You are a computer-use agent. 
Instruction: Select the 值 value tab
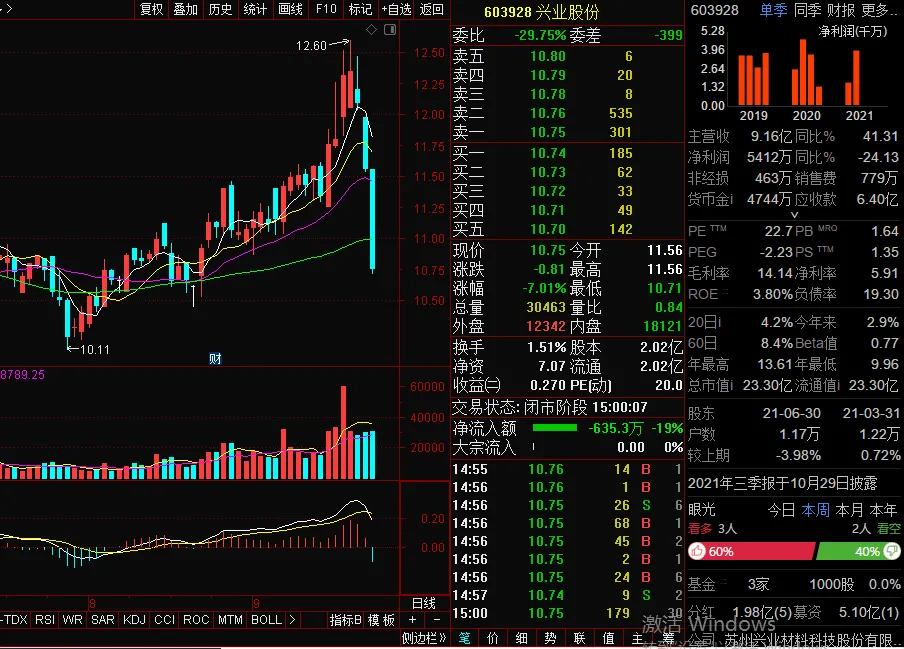pos(608,638)
